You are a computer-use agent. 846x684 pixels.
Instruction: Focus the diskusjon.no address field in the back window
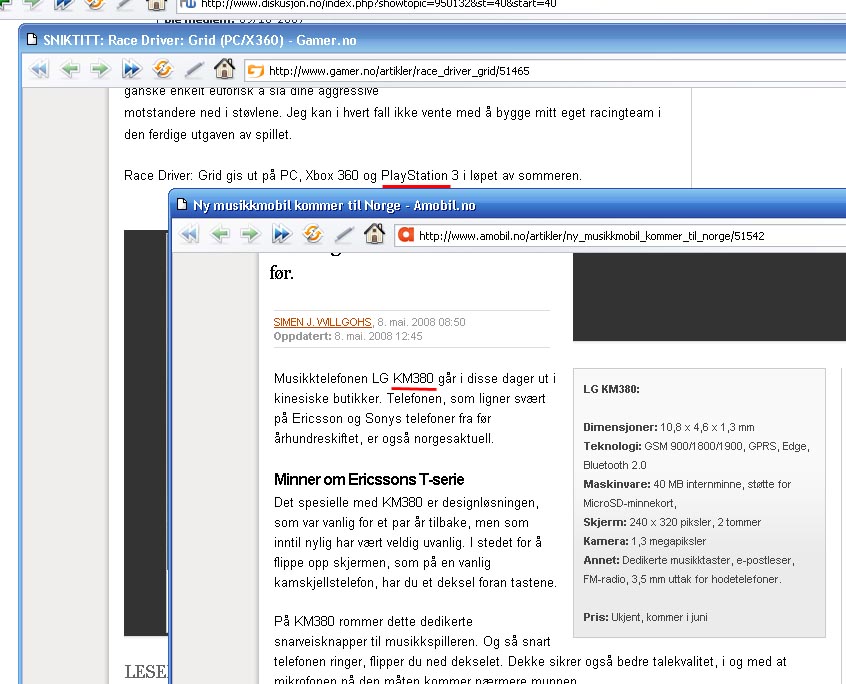(x=513, y=4)
